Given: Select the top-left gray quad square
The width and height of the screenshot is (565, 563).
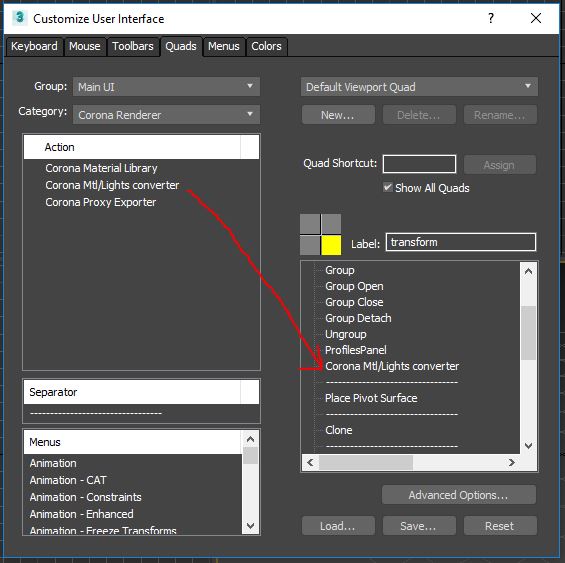Looking at the screenshot, I should click(x=310, y=224).
